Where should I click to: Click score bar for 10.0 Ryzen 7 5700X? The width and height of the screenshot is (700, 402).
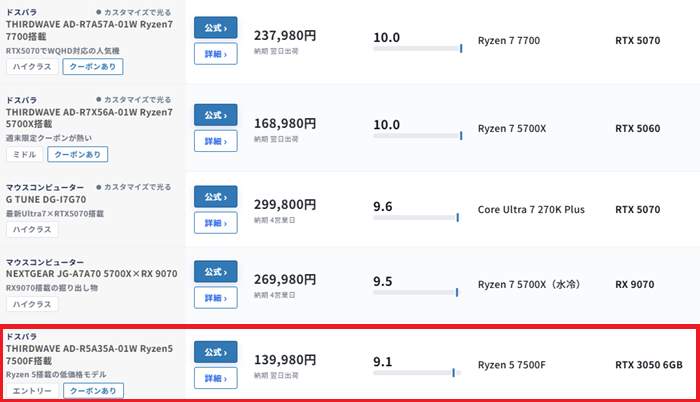click(417, 136)
